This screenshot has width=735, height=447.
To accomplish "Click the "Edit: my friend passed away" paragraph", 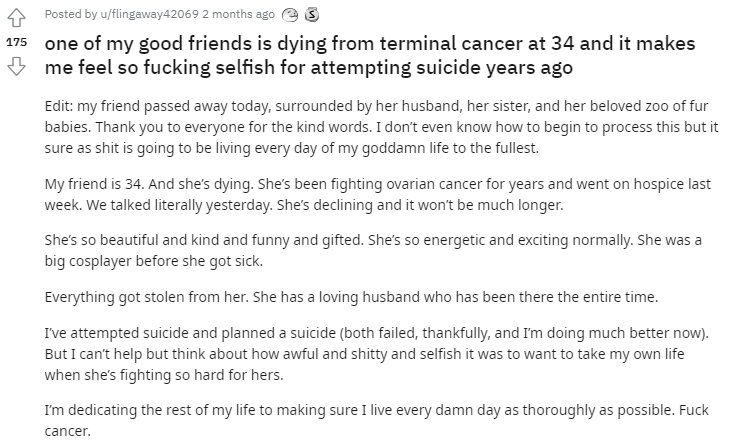I will point(382,127).
